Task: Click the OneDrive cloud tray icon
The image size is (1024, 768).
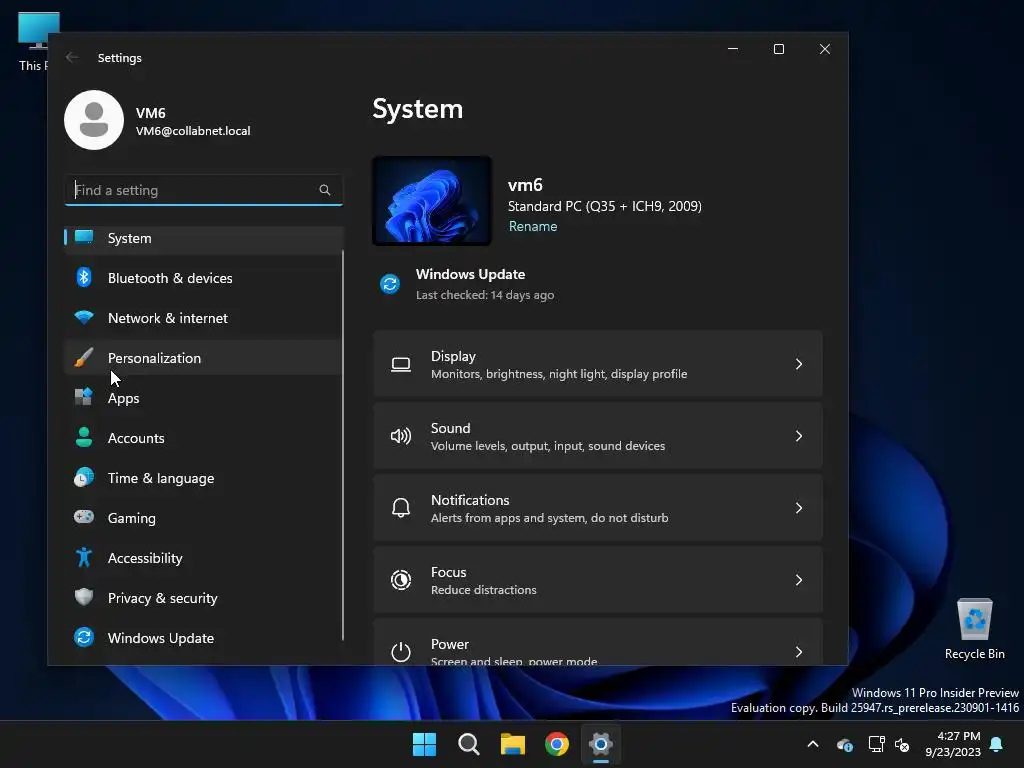Action: click(x=844, y=744)
